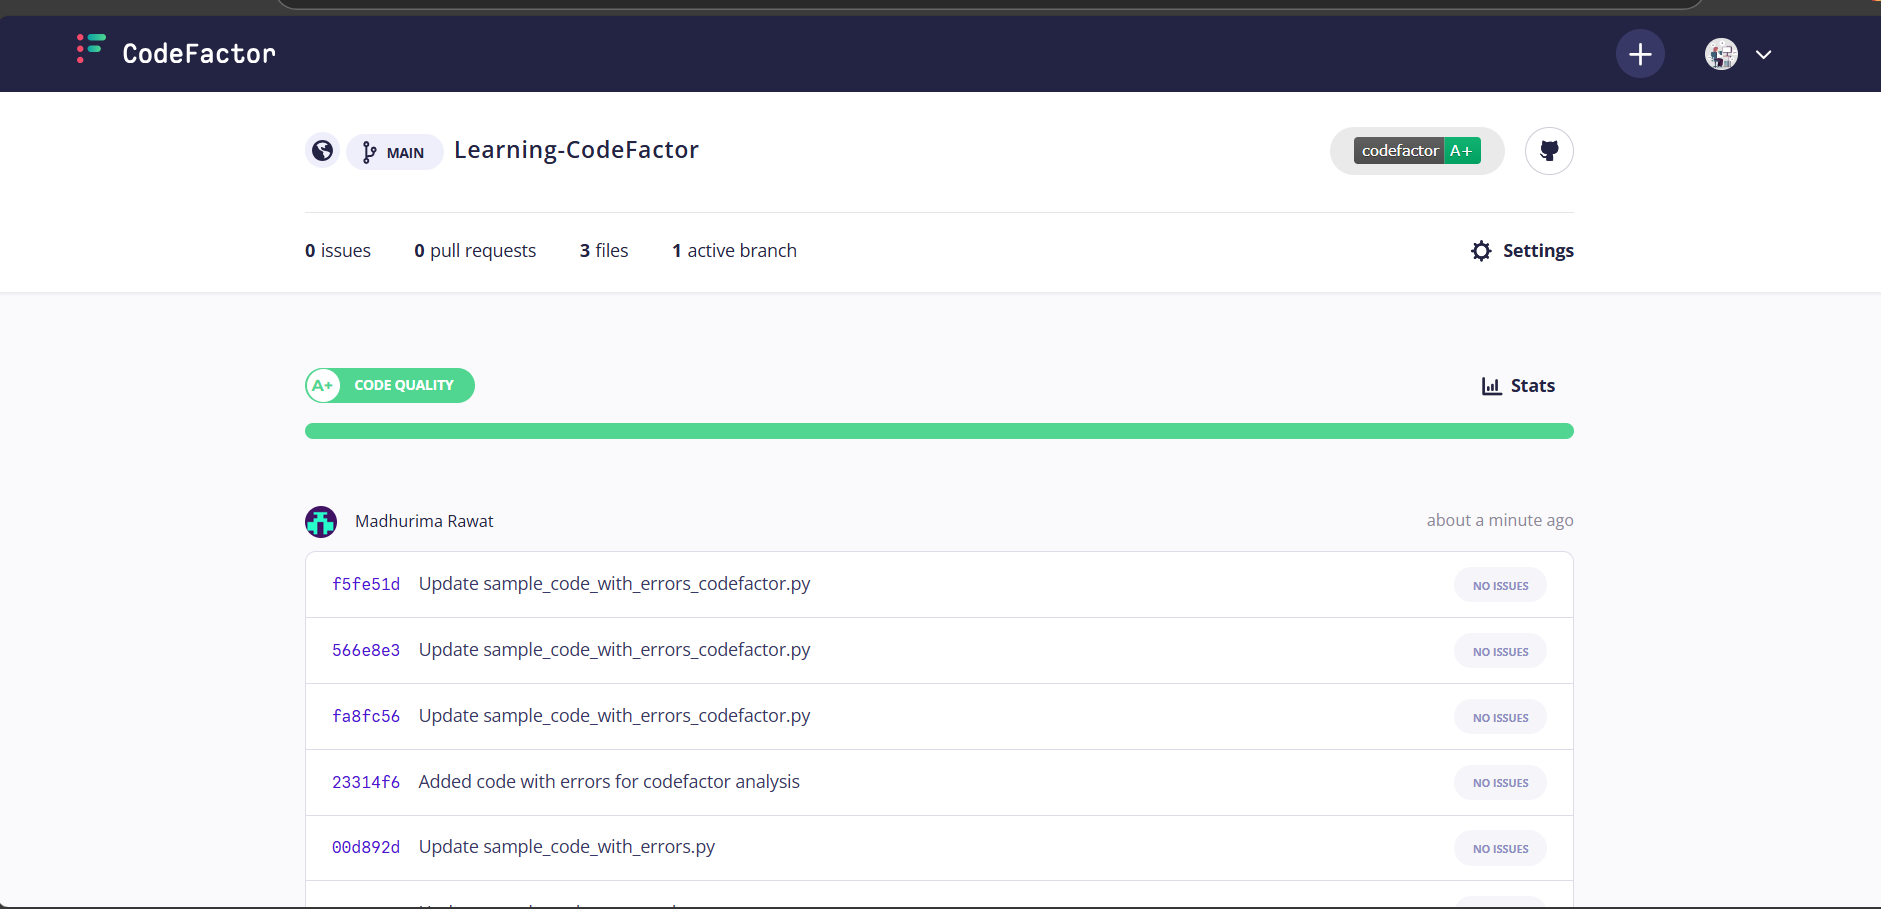Open the 23314f6 commit link
Viewport: 1881px width, 909px height.
tap(366, 782)
